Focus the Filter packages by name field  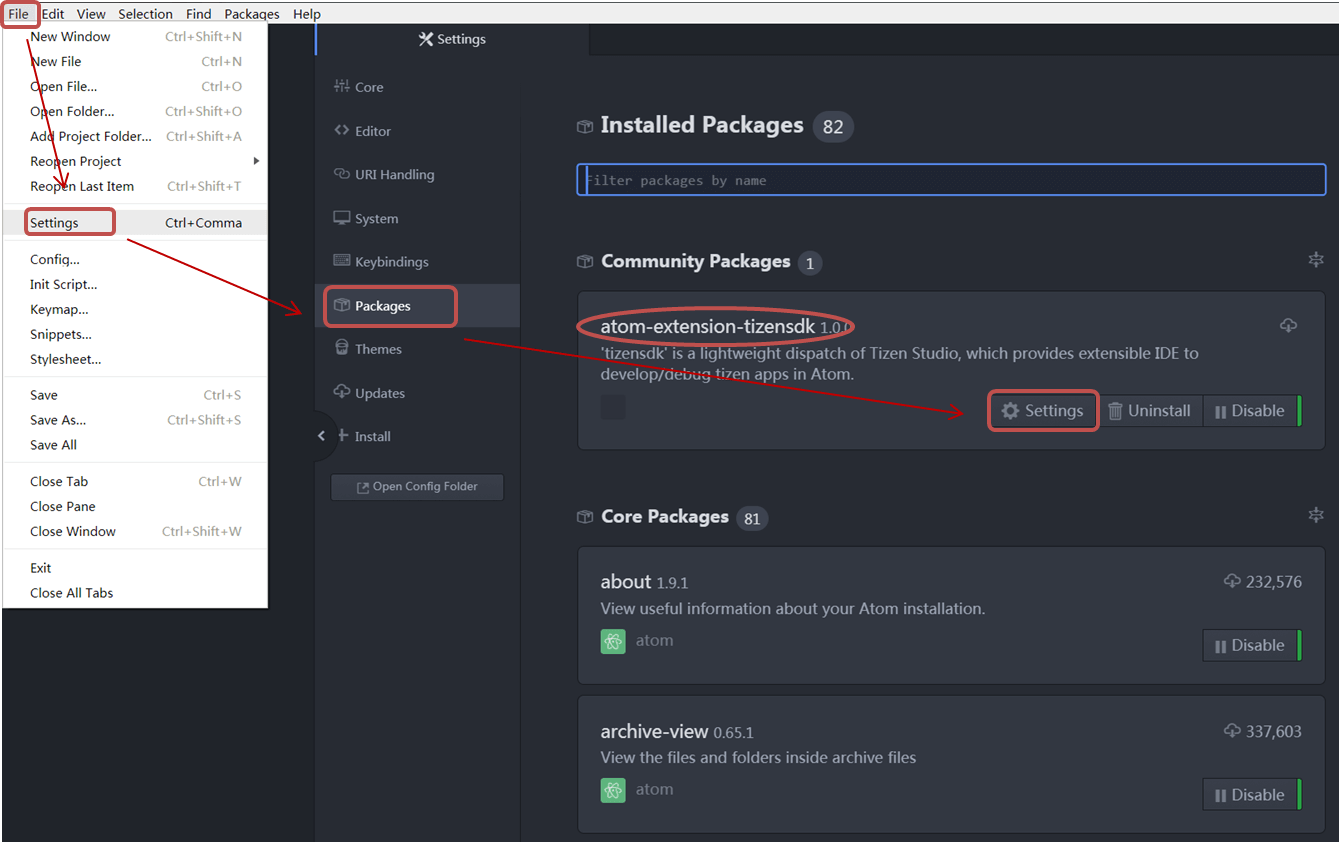pos(951,180)
